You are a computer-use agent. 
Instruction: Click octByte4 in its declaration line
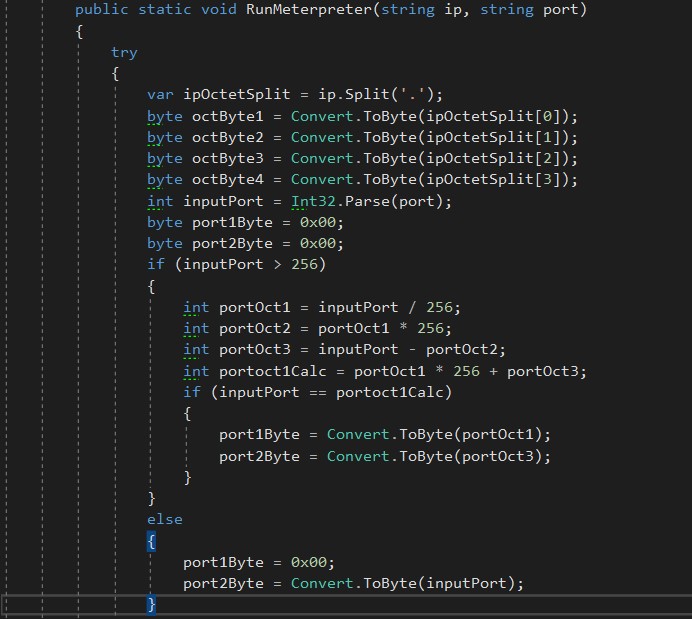227,180
